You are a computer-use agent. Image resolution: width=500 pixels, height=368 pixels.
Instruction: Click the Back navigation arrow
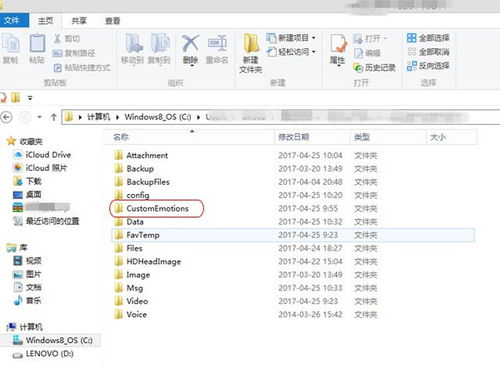click(7, 117)
